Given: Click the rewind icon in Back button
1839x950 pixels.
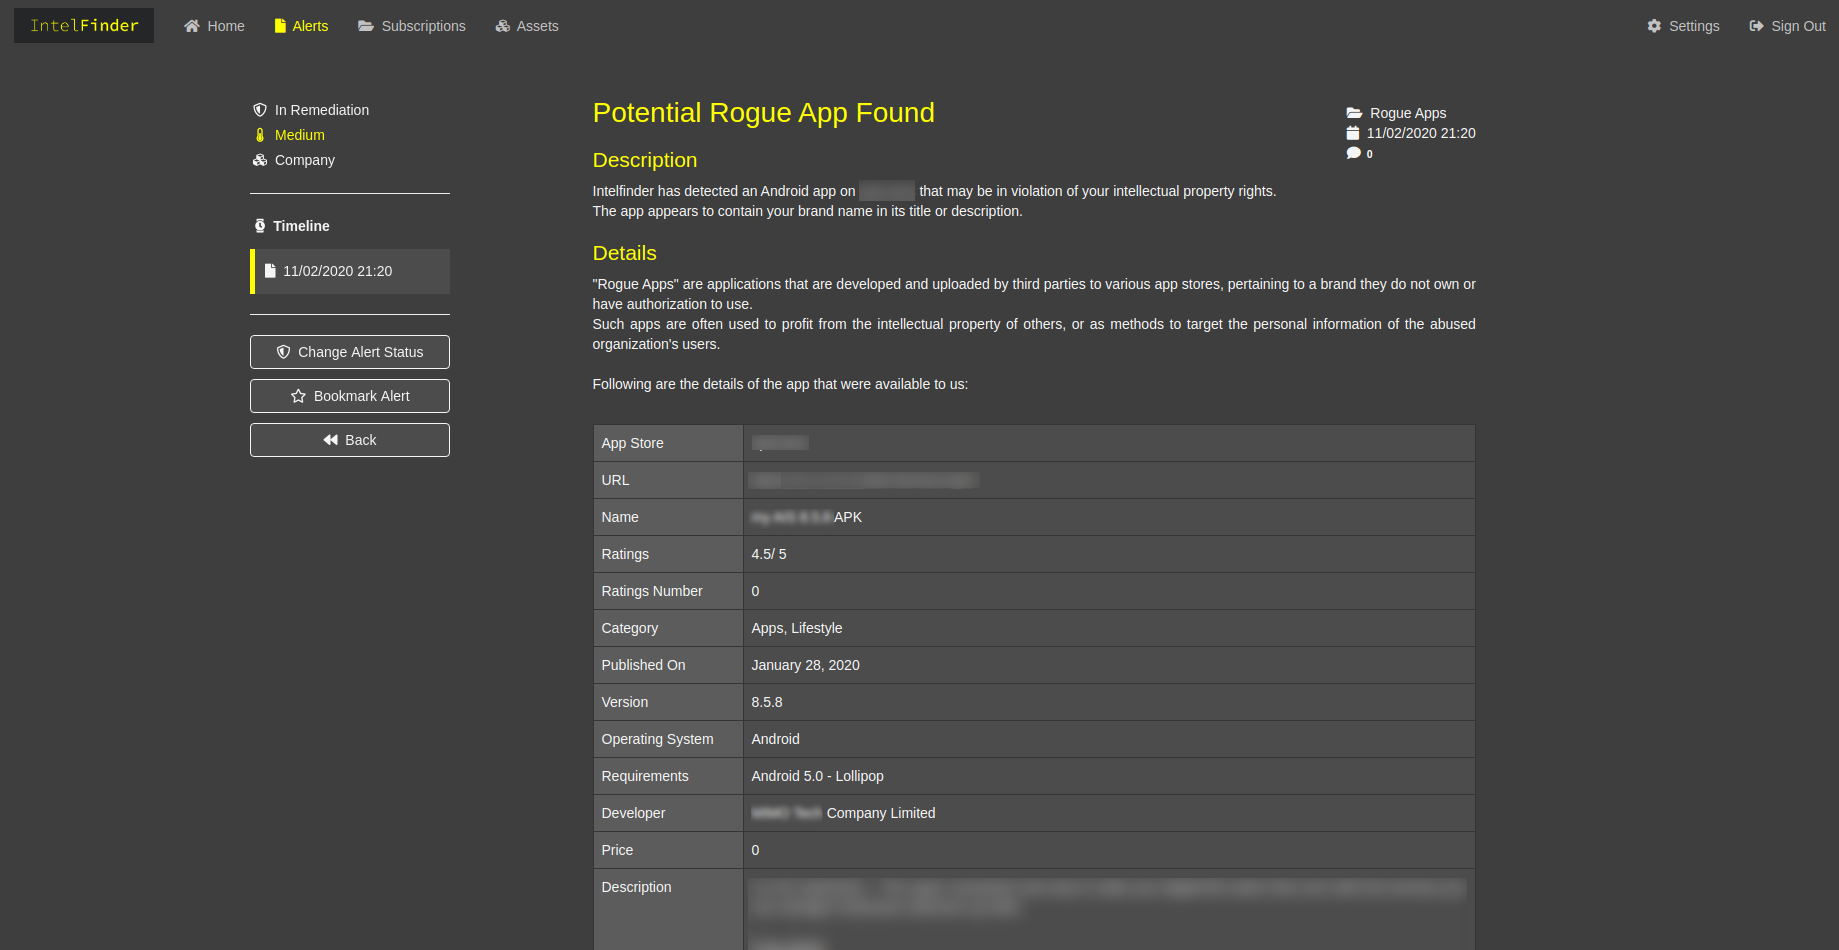Looking at the screenshot, I should [x=331, y=440].
